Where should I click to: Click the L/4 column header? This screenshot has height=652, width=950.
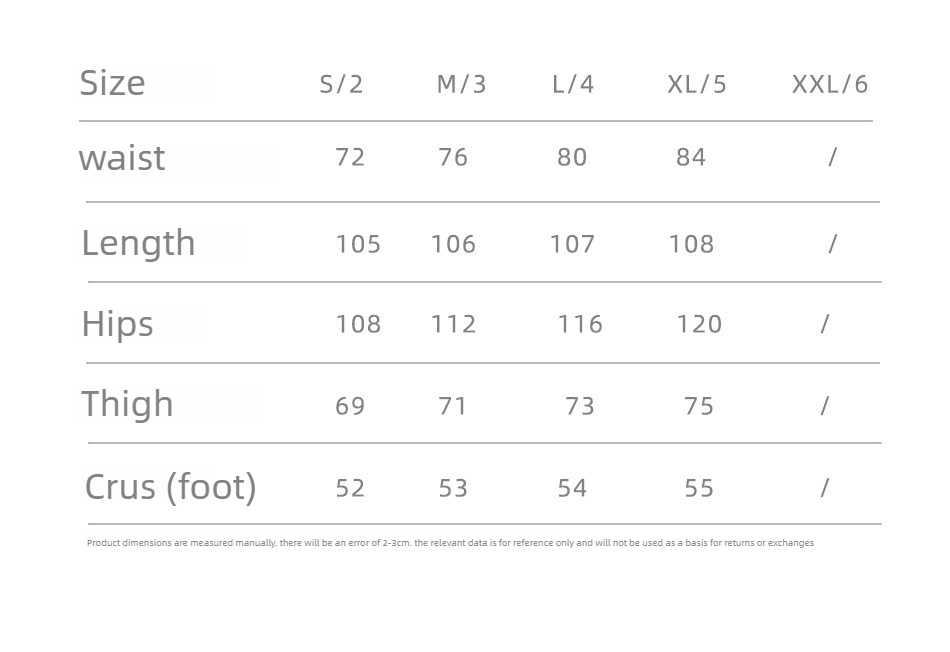pyautogui.click(x=573, y=84)
